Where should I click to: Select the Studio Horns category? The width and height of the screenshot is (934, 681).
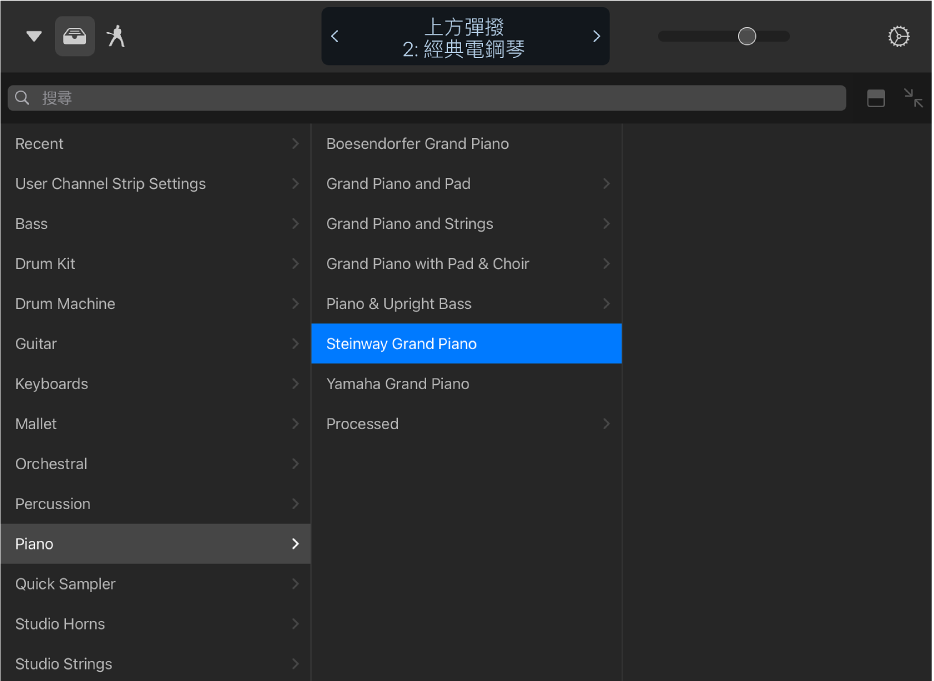[x=156, y=624]
